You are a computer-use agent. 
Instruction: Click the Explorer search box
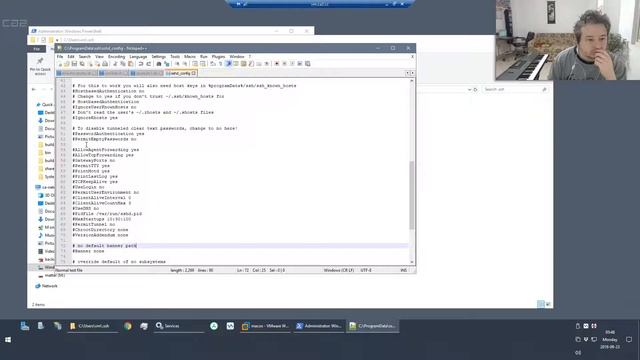click(515, 89)
